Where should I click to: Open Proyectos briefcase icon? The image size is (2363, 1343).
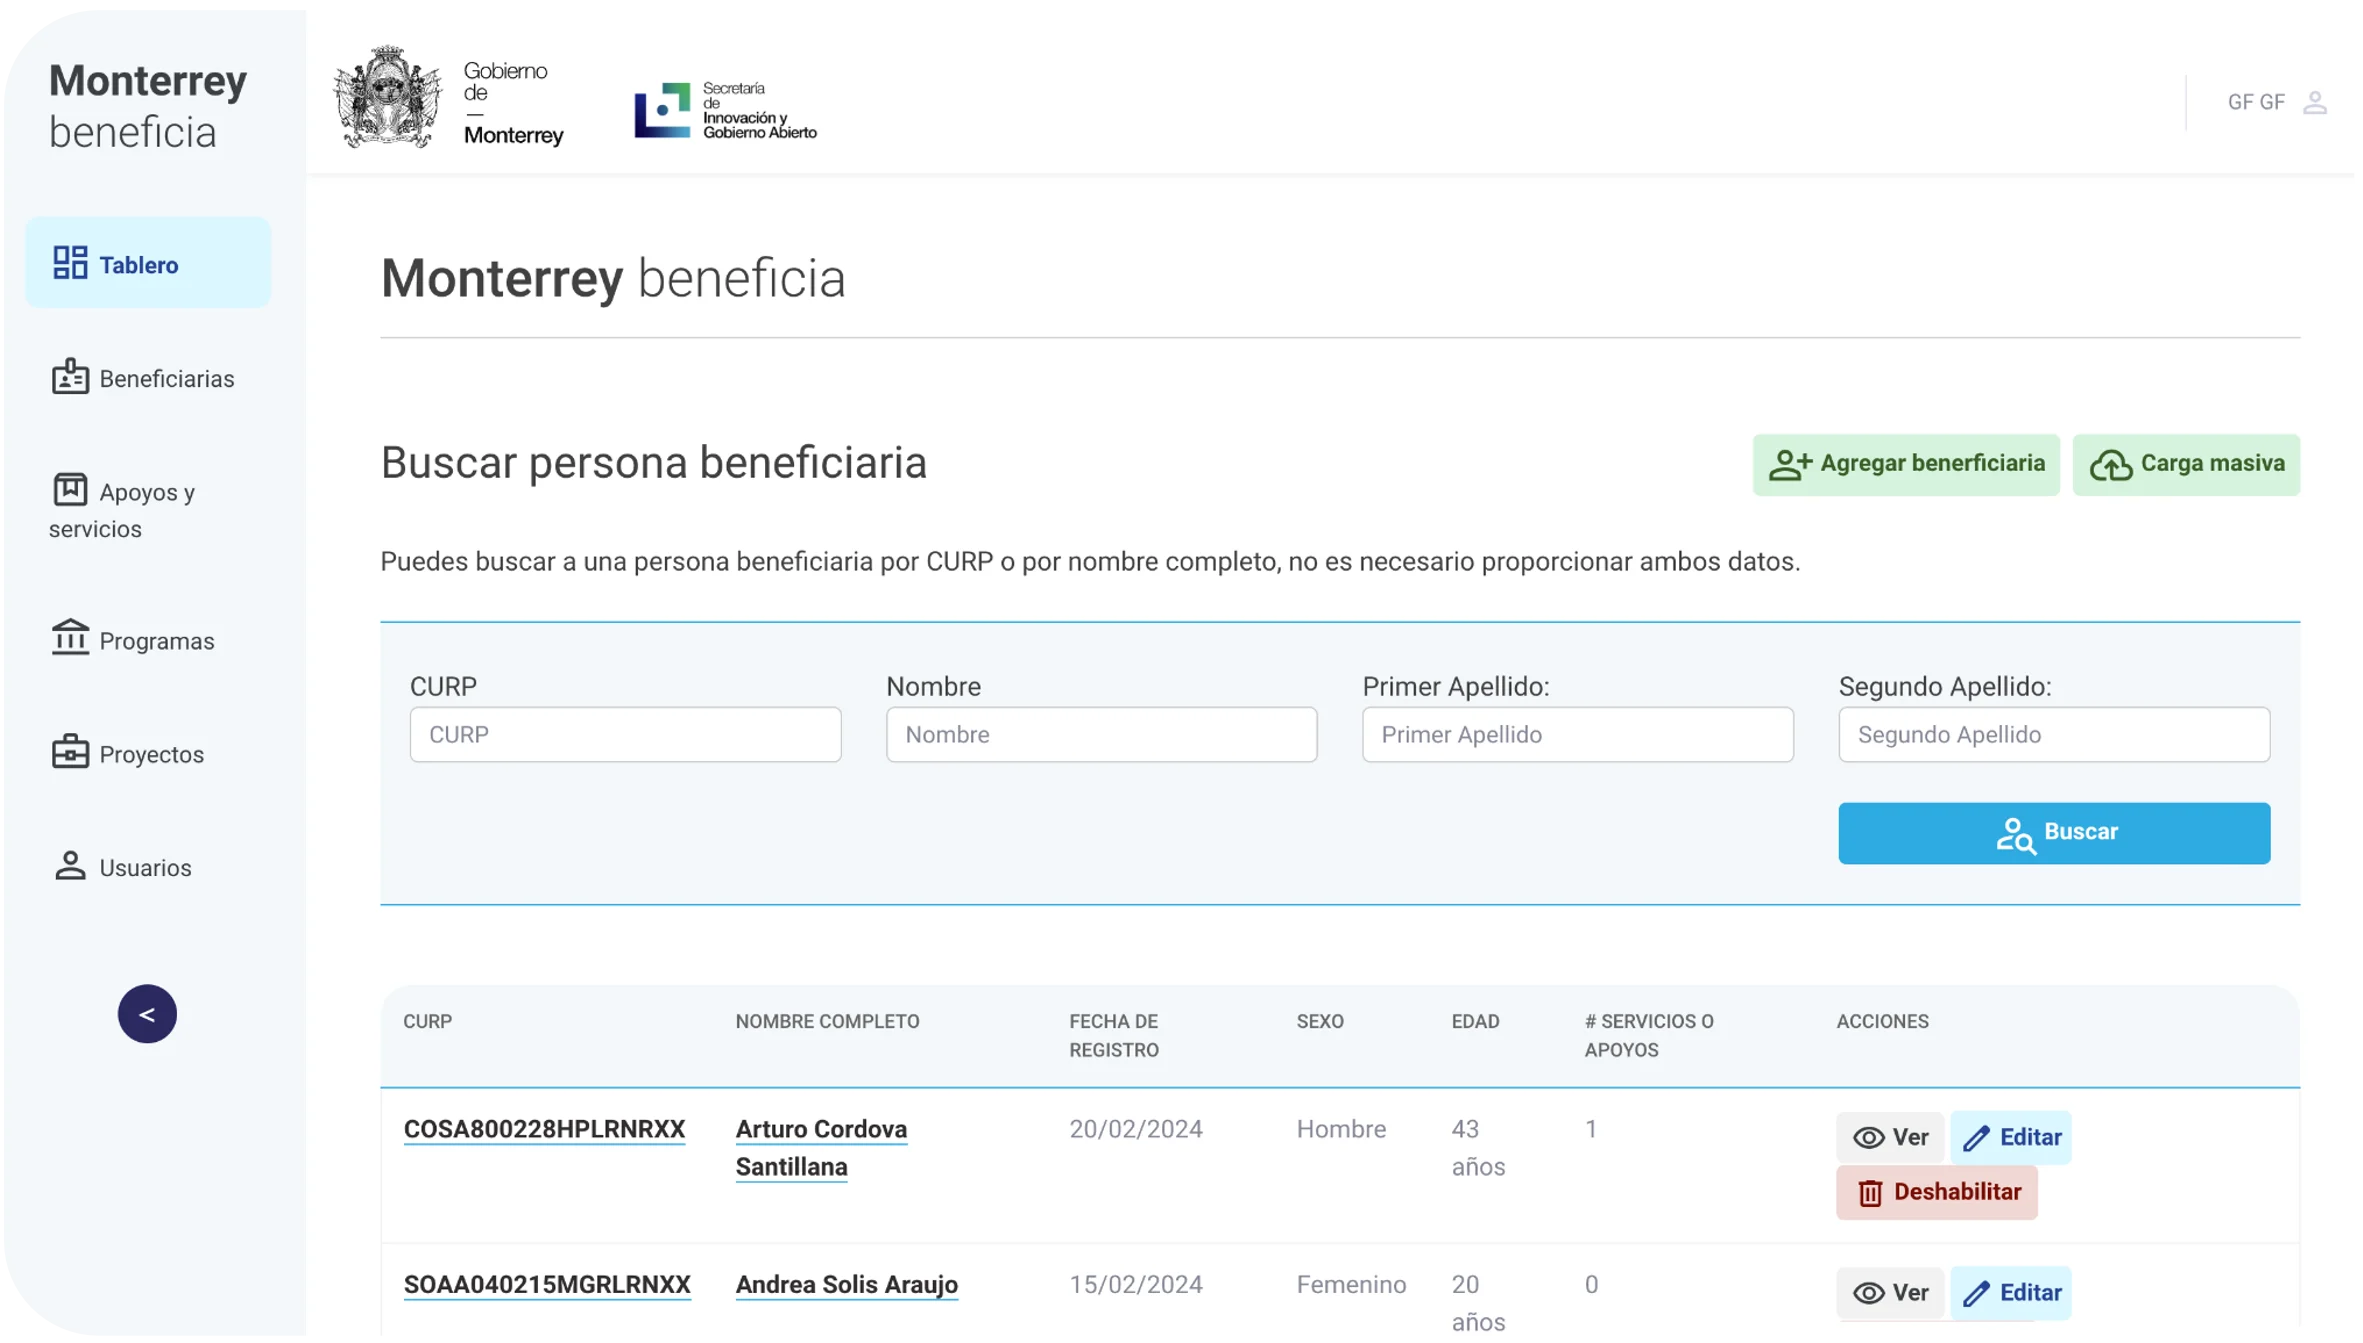point(70,753)
